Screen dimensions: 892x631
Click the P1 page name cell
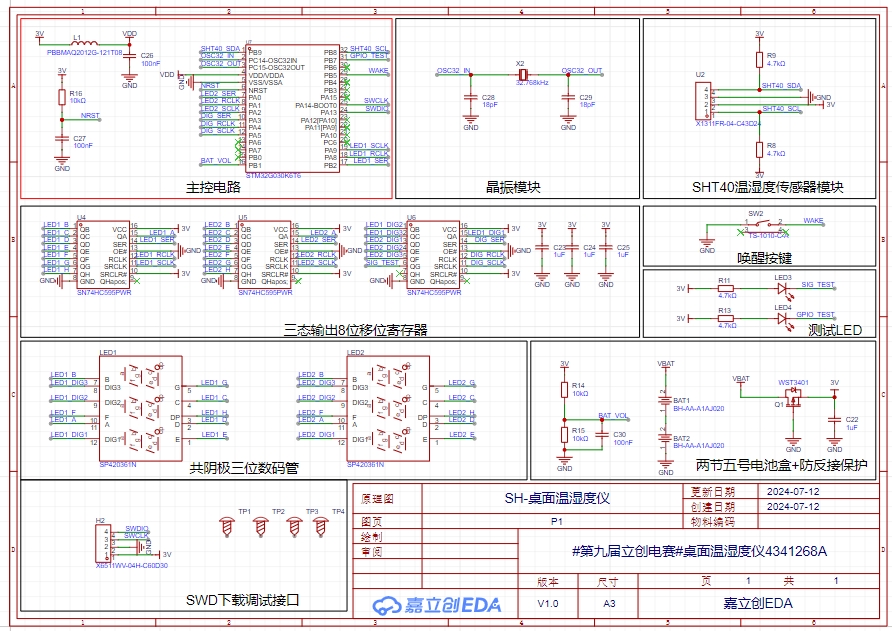point(557,522)
